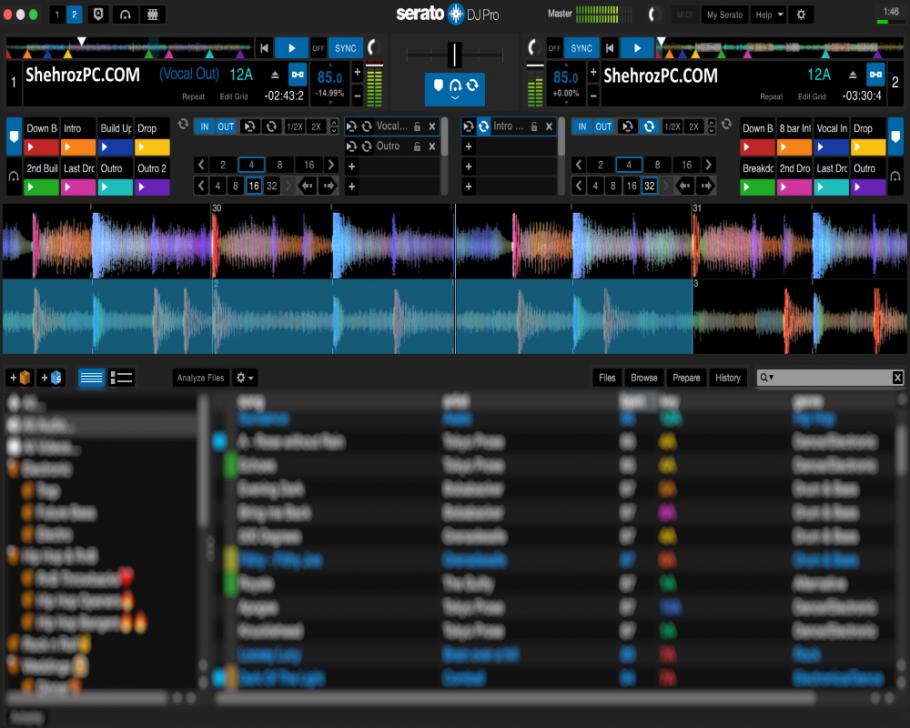The width and height of the screenshot is (910, 728).
Task: Beat jump forward on deck 1
Action: click(328, 186)
